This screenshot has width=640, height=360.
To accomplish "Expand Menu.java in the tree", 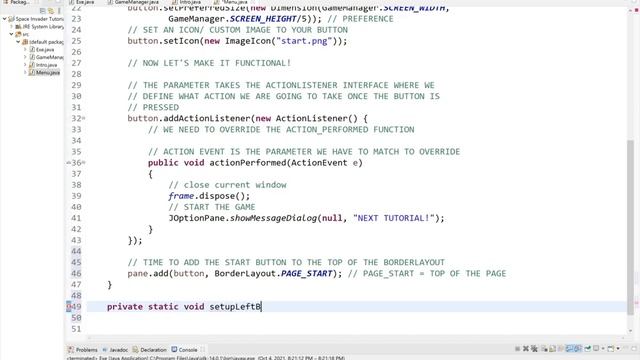I will coord(25,73).
